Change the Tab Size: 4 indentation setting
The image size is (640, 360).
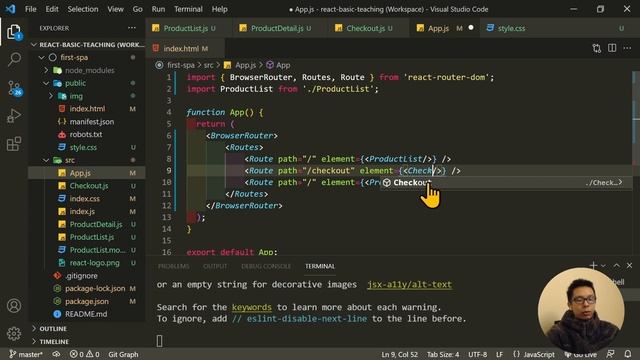coord(443,354)
